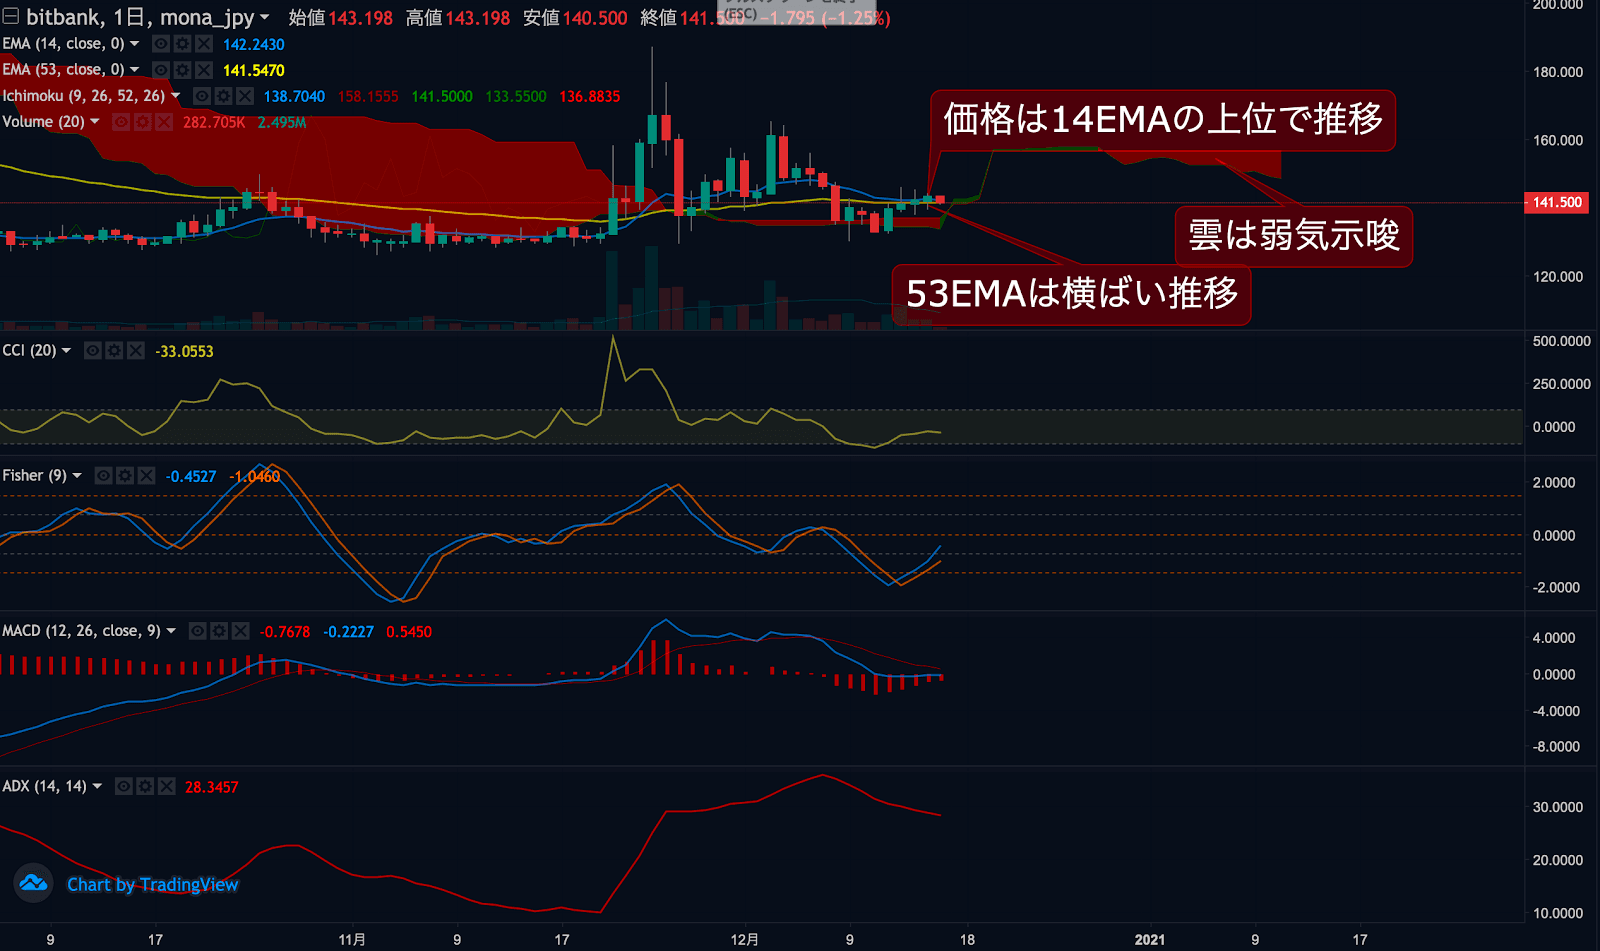This screenshot has height=951, width=1600.
Task: Click the 141.500 current price label
Action: [x=1557, y=203]
